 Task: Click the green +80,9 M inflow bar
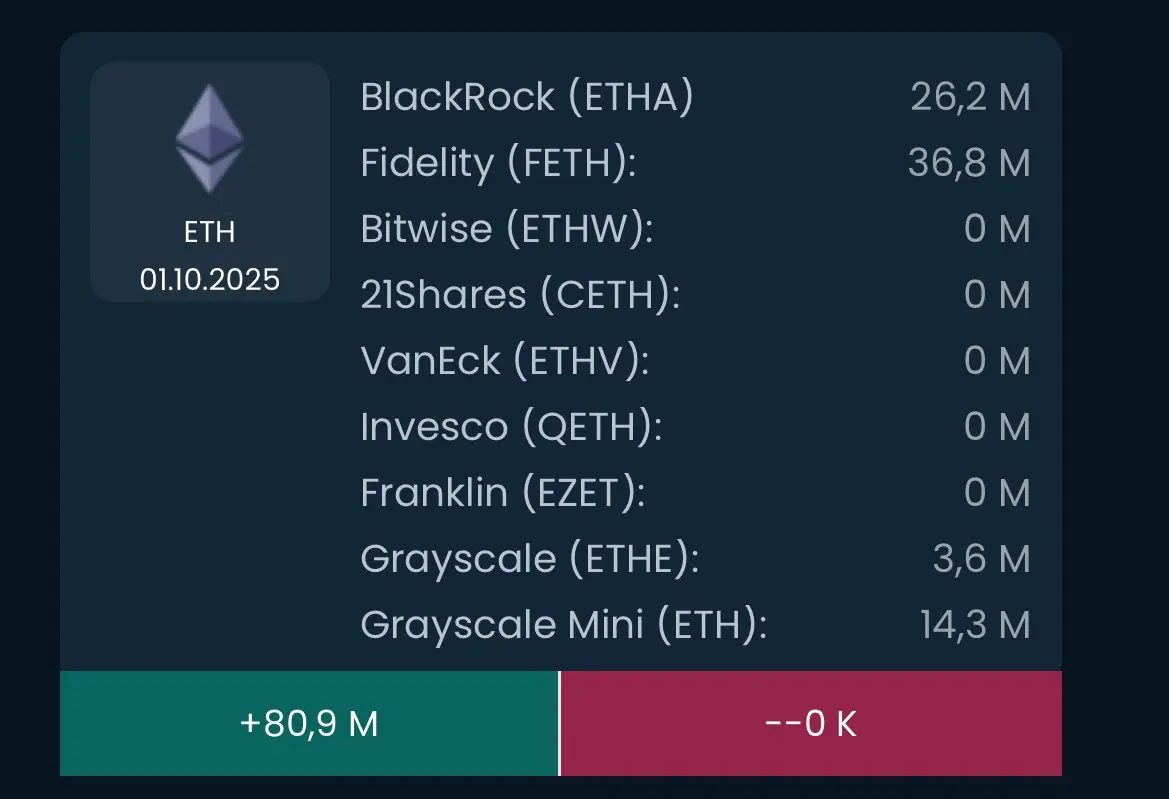pos(309,723)
